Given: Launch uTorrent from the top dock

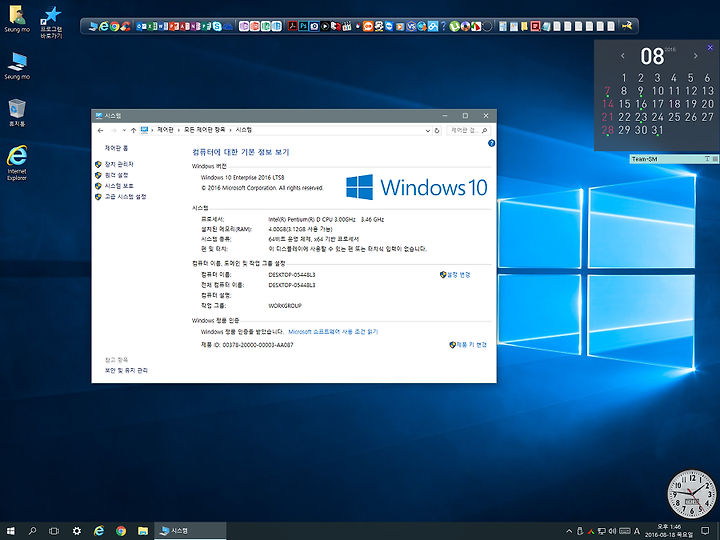Looking at the screenshot, I should [455, 26].
